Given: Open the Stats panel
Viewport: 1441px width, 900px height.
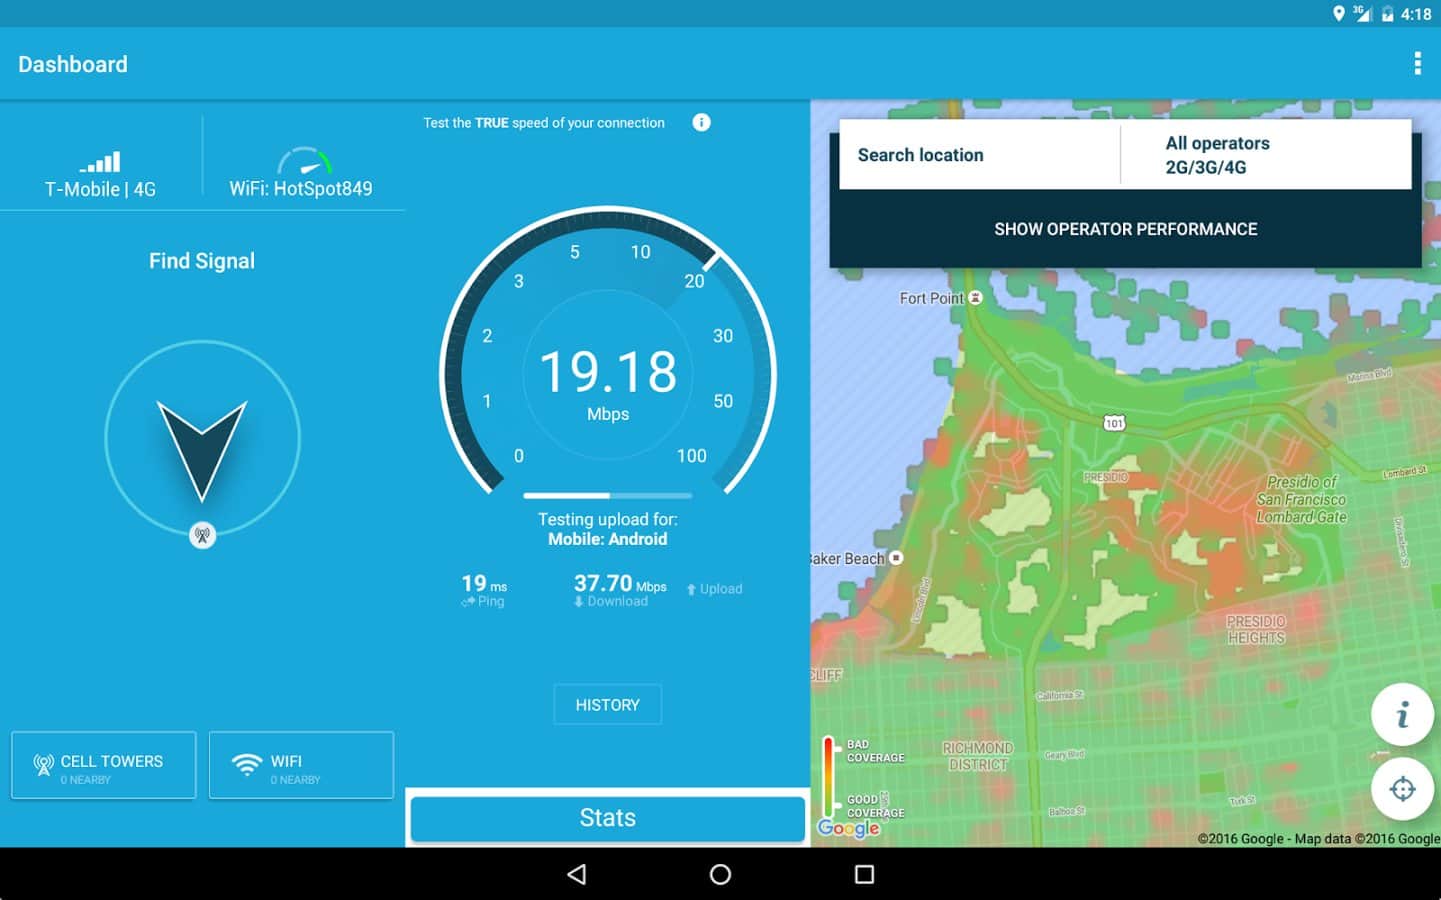Looking at the screenshot, I should point(607,818).
